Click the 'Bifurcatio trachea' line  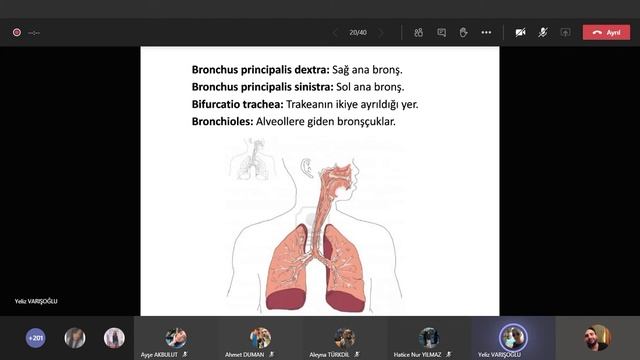pos(305,104)
